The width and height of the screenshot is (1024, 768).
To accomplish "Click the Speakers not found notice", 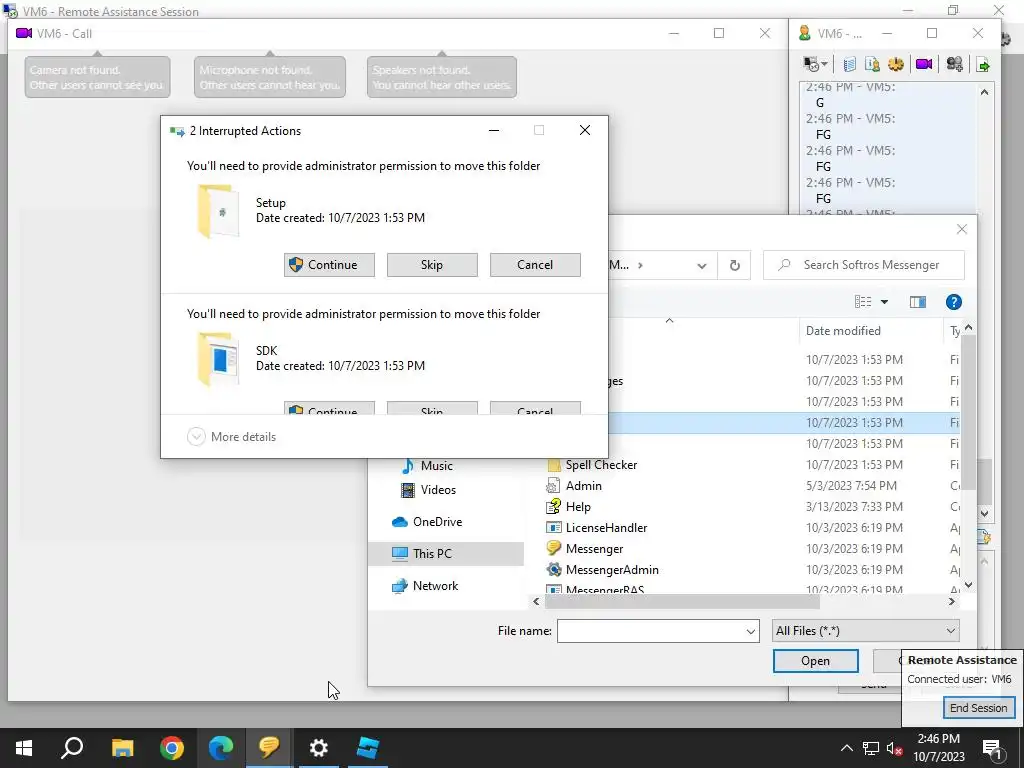I will (442, 77).
